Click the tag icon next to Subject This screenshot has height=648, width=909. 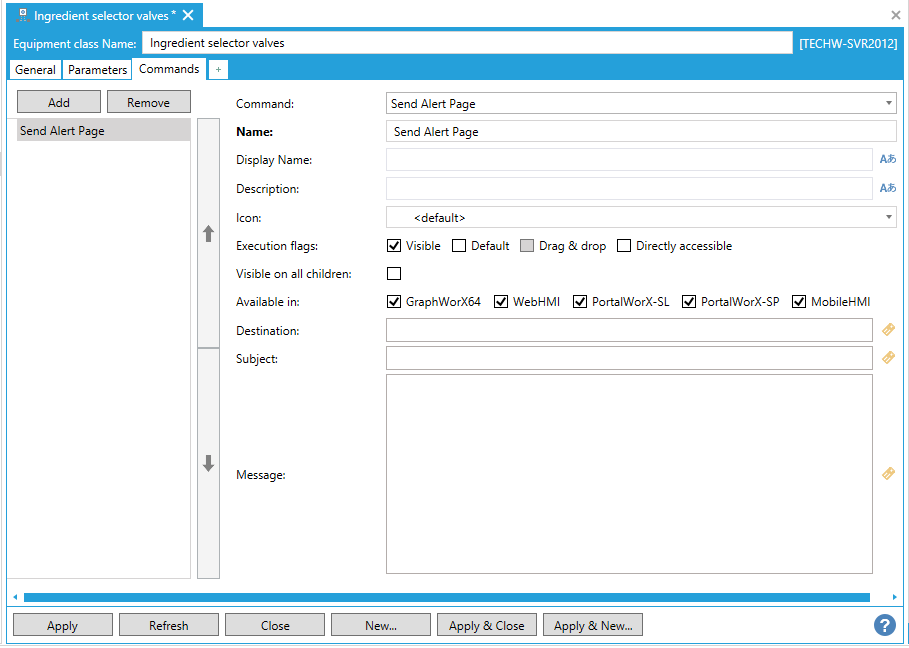(888, 358)
